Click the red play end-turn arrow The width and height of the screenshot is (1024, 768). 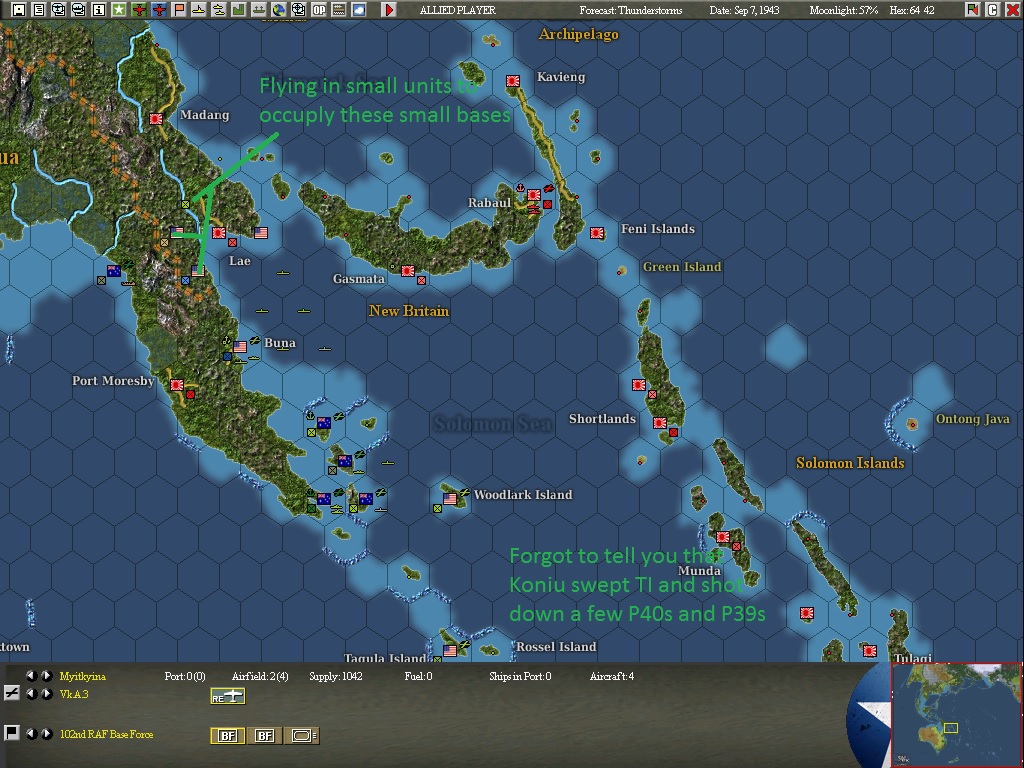coord(389,10)
